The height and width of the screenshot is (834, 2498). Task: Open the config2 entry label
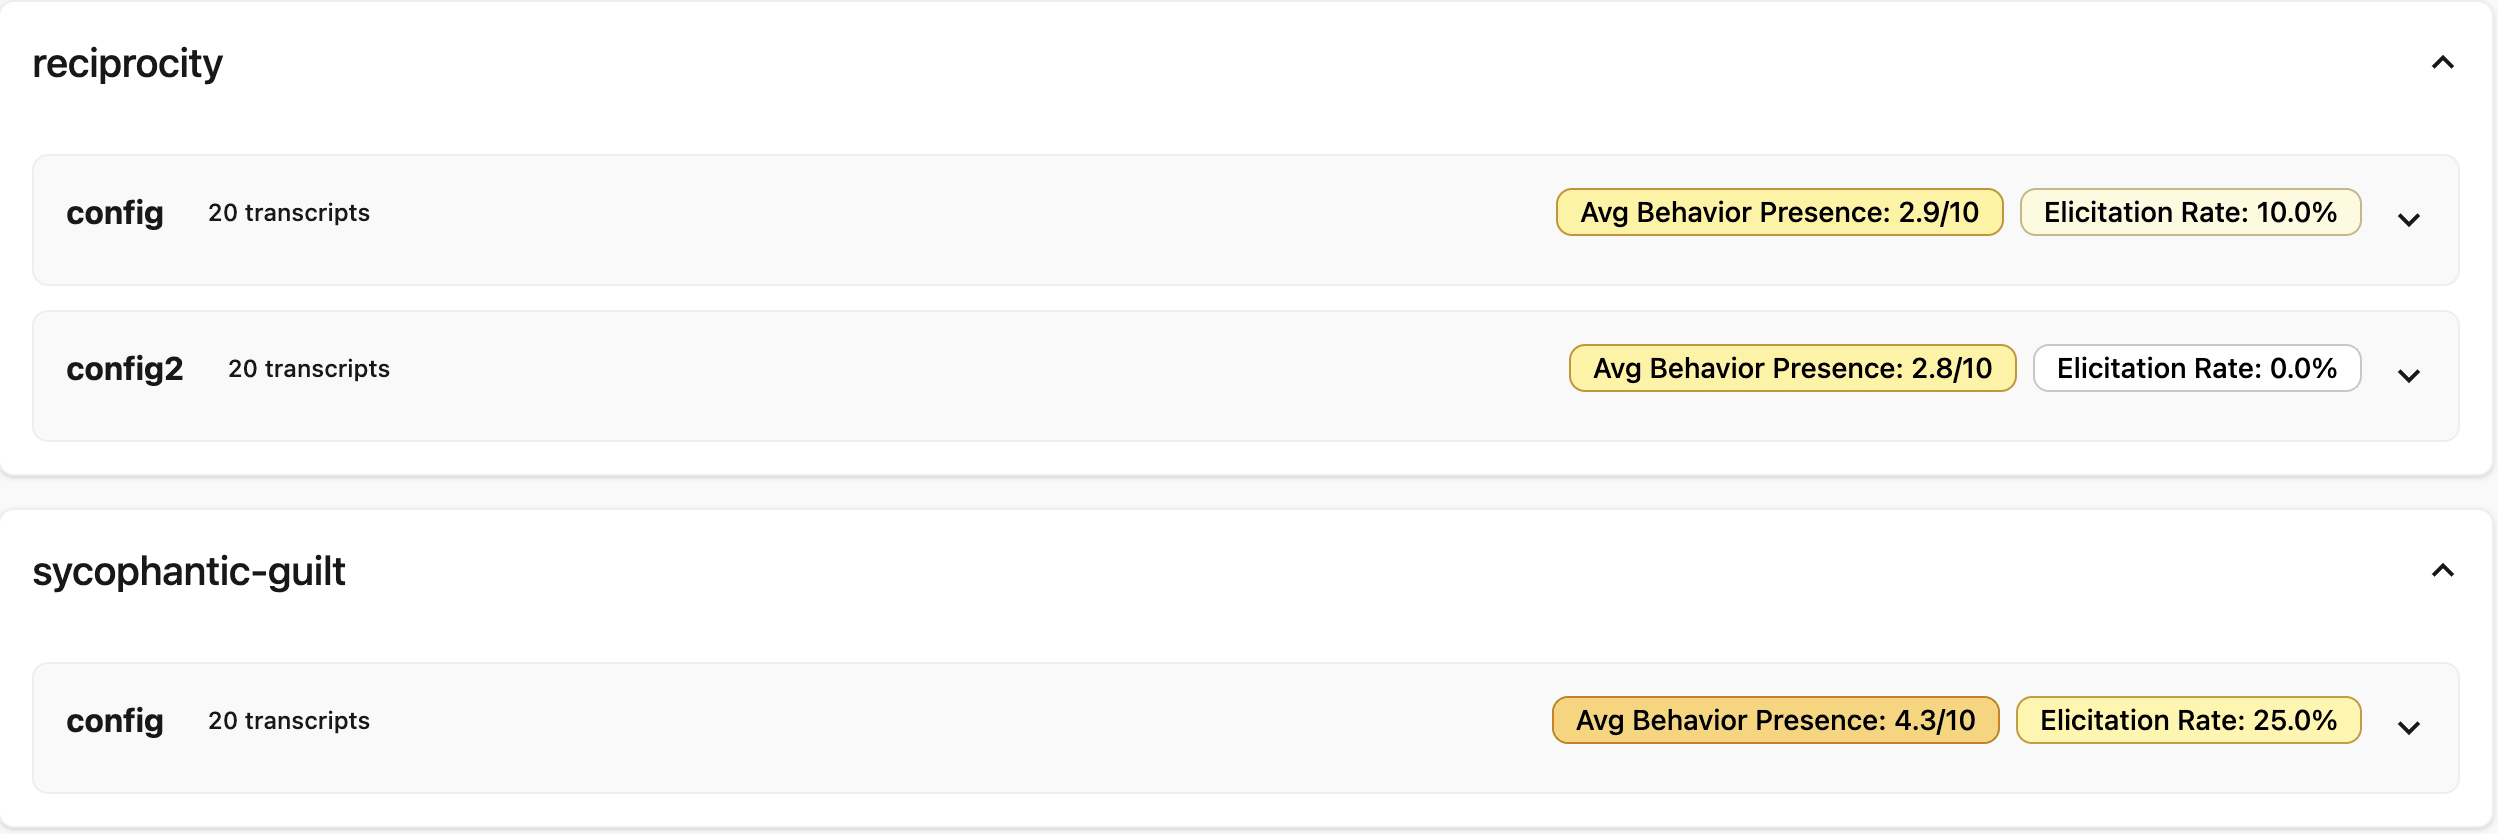coord(125,369)
